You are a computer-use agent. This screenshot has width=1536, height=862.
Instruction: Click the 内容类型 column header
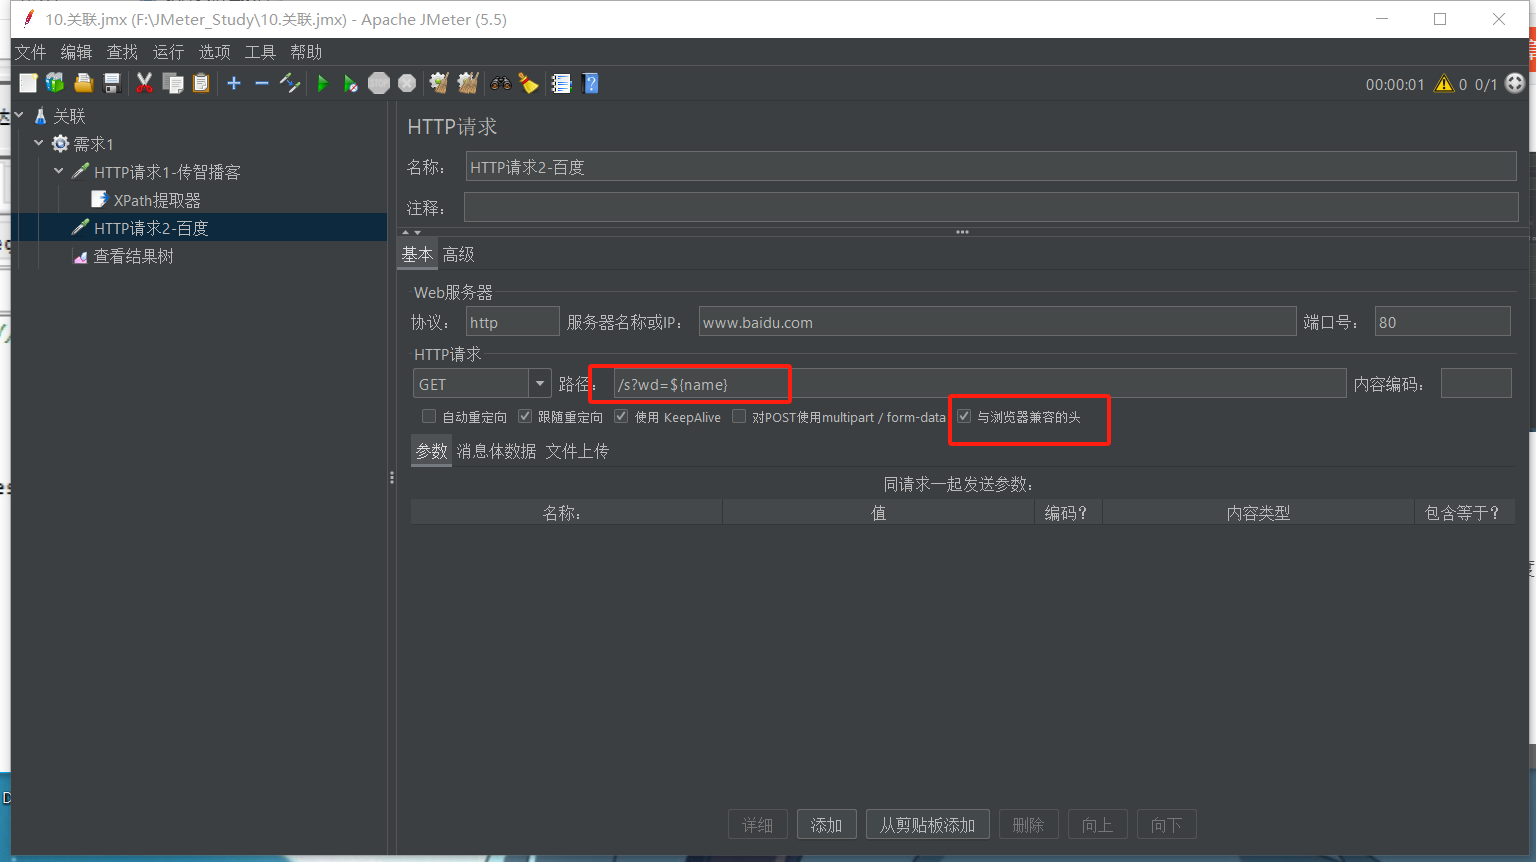tap(1258, 512)
